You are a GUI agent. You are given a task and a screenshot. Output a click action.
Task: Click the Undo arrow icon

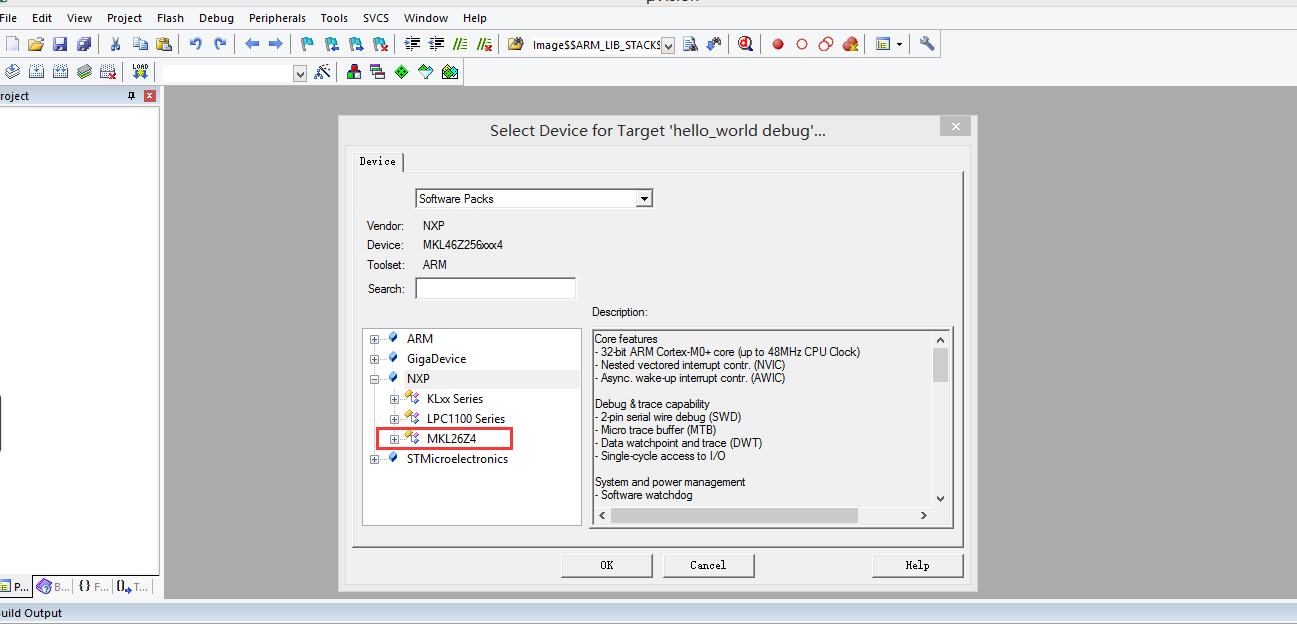[196, 44]
